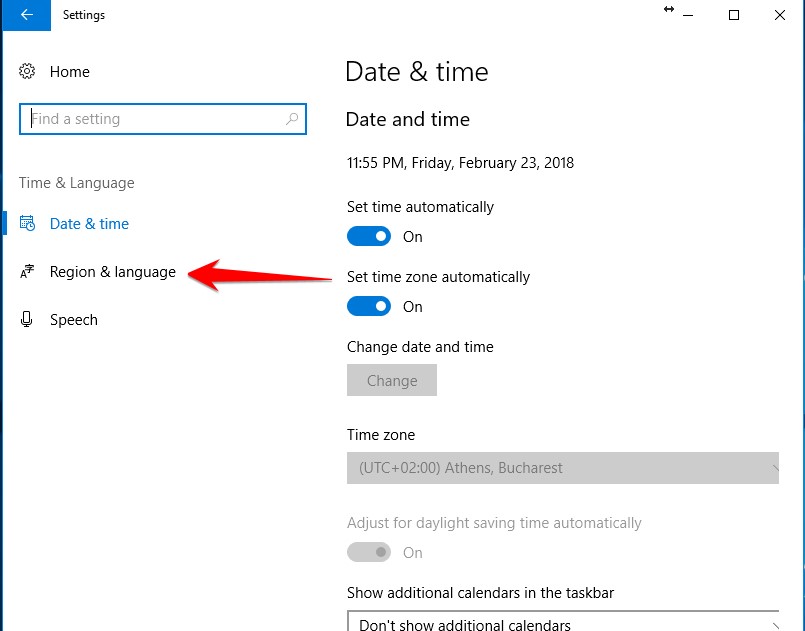Maximize the Settings window
The image size is (805, 631).
pyautogui.click(x=734, y=15)
